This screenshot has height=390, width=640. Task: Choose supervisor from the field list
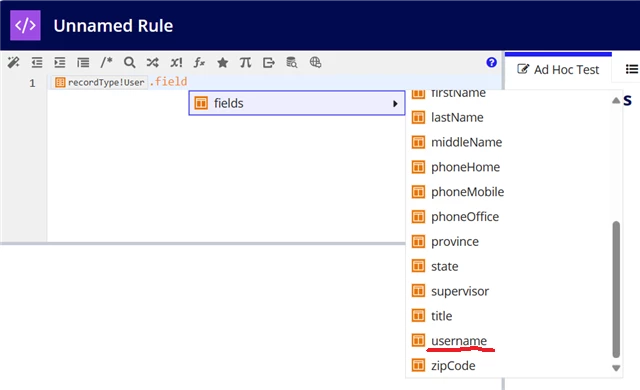510,291
